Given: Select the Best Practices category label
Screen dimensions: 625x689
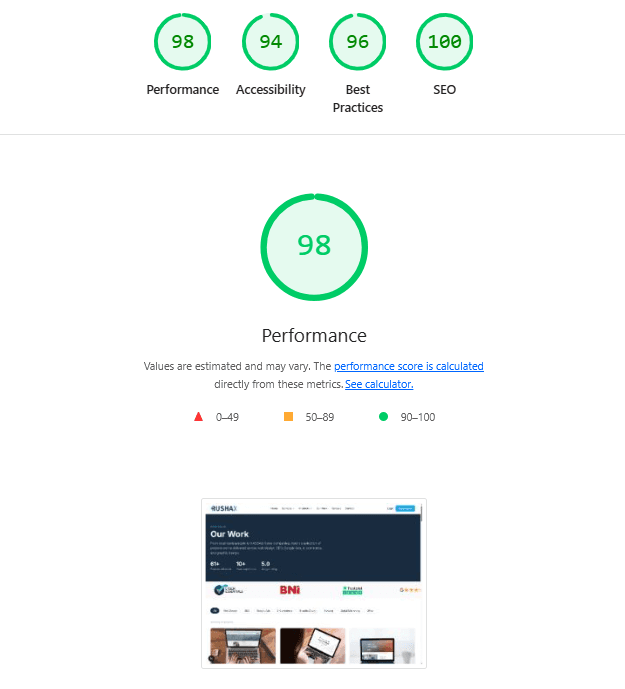Looking at the screenshot, I should click(357, 98).
